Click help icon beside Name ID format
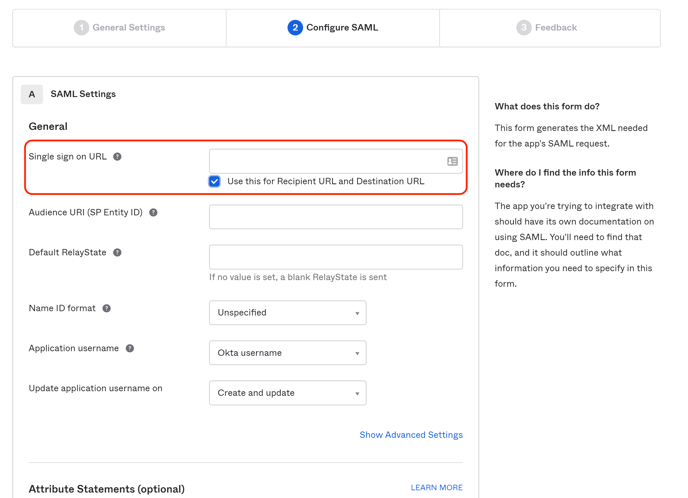Image resolution: width=688 pixels, height=498 pixels. 107,309
